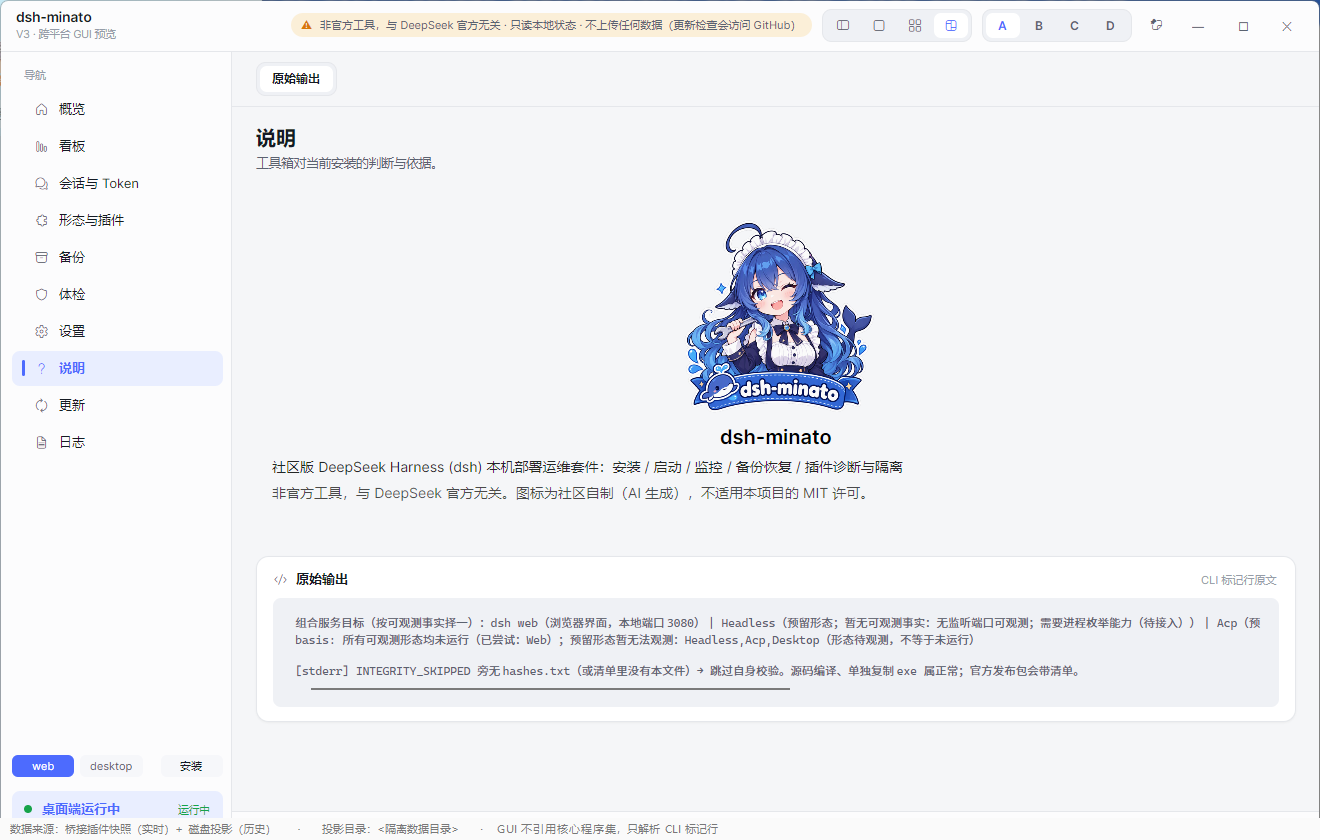Go to 日志 in navigation

(117, 442)
